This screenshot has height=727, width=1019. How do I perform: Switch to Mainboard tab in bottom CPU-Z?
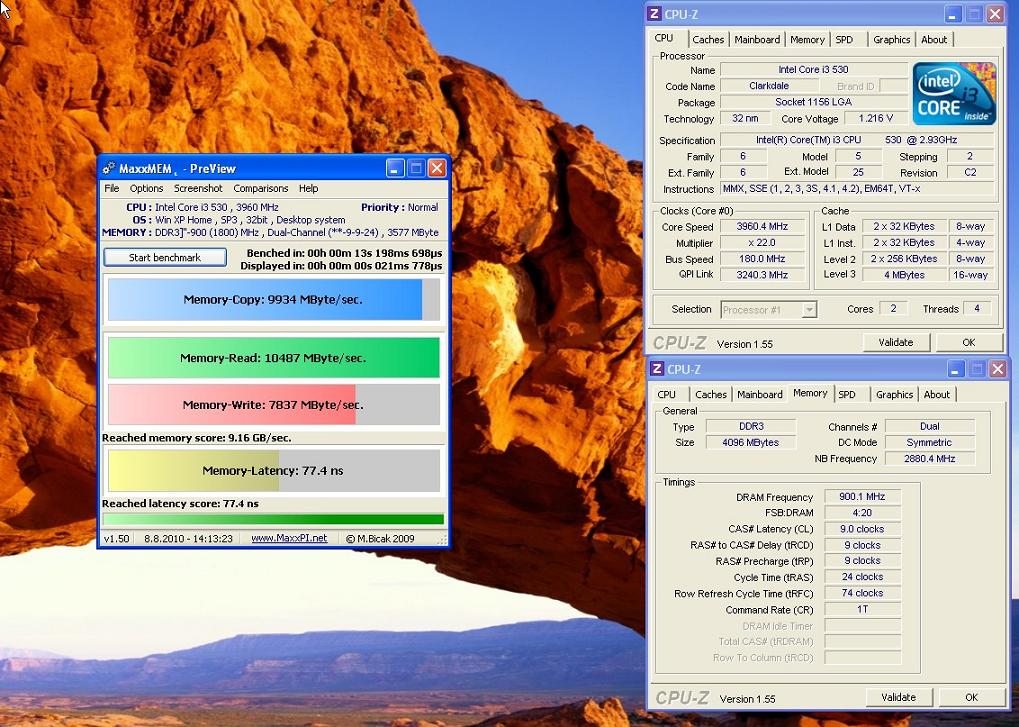point(760,394)
